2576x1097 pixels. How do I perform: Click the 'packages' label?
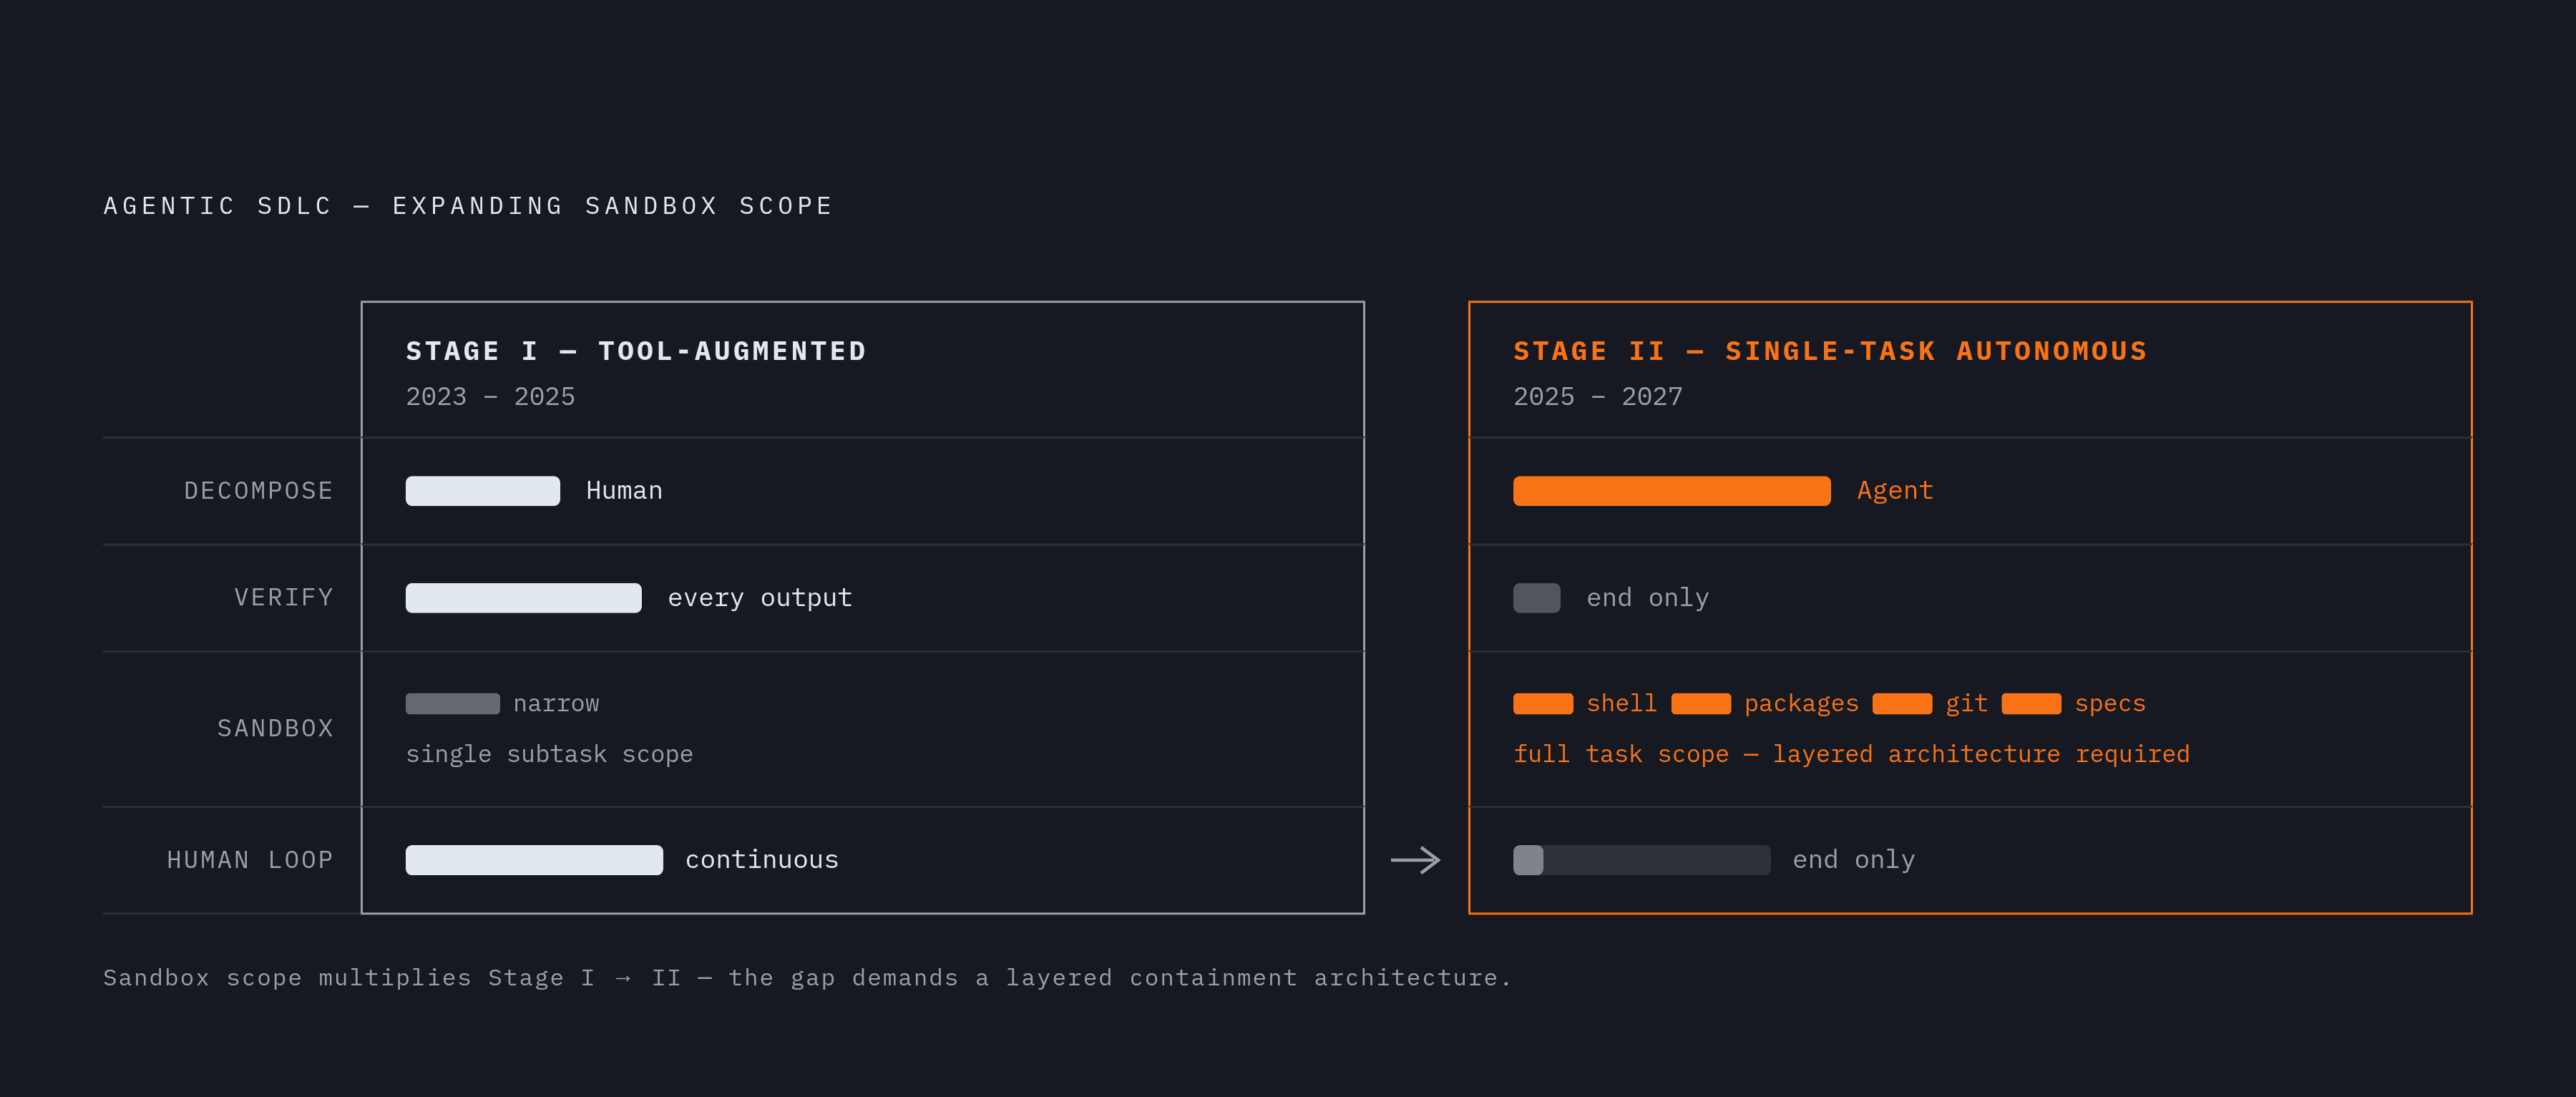click(x=1801, y=704)
